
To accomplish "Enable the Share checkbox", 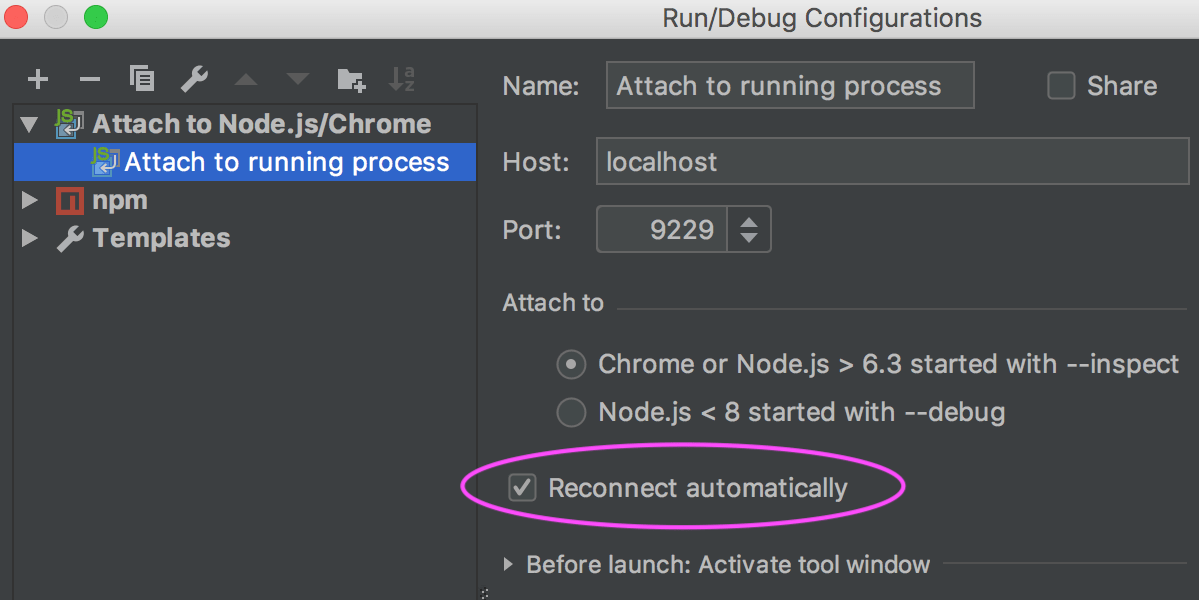I will click(1060, 86).
